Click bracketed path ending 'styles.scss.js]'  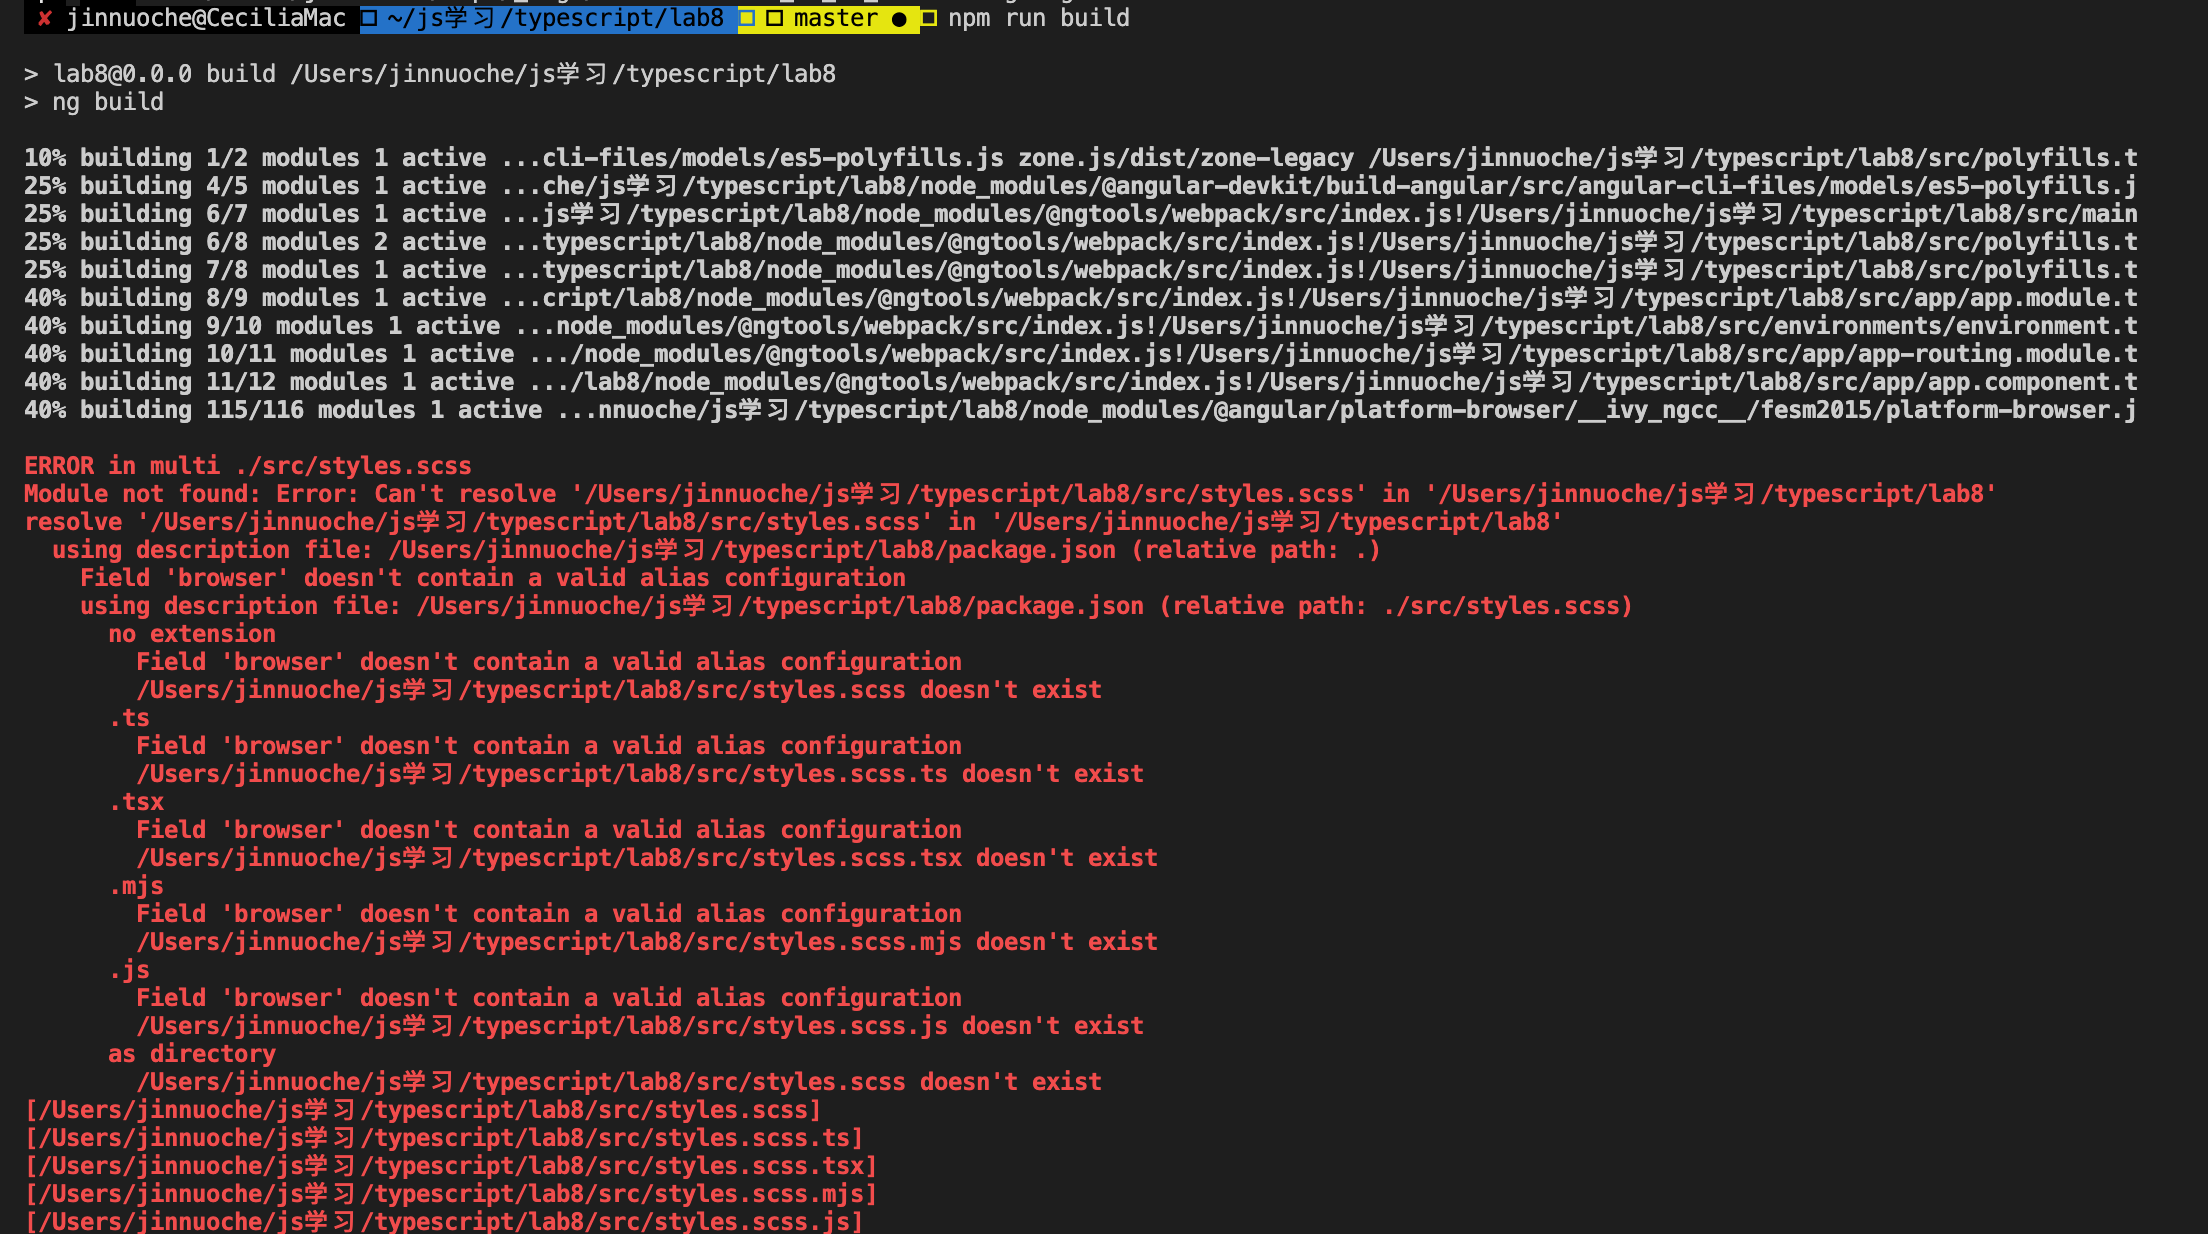[444, 1221]
